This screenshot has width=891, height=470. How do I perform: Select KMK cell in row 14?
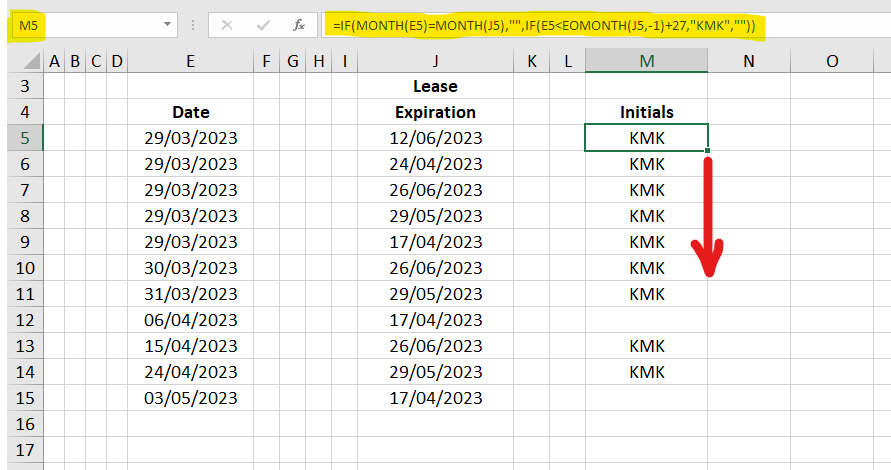[647, 372]
